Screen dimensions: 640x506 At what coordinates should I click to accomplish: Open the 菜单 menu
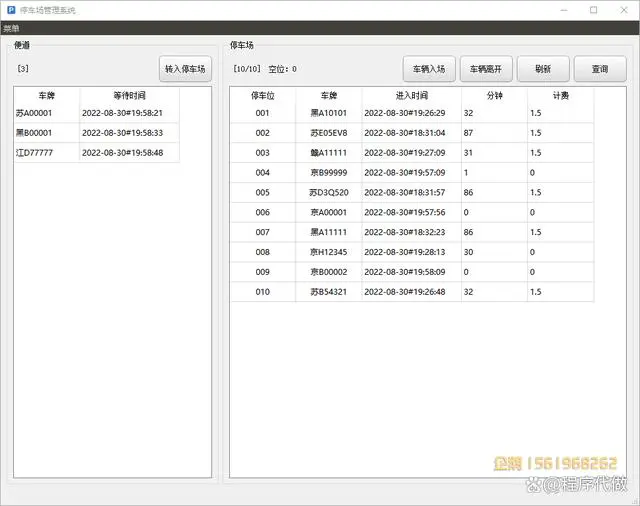pyautogui.click(x=11, y=29)
